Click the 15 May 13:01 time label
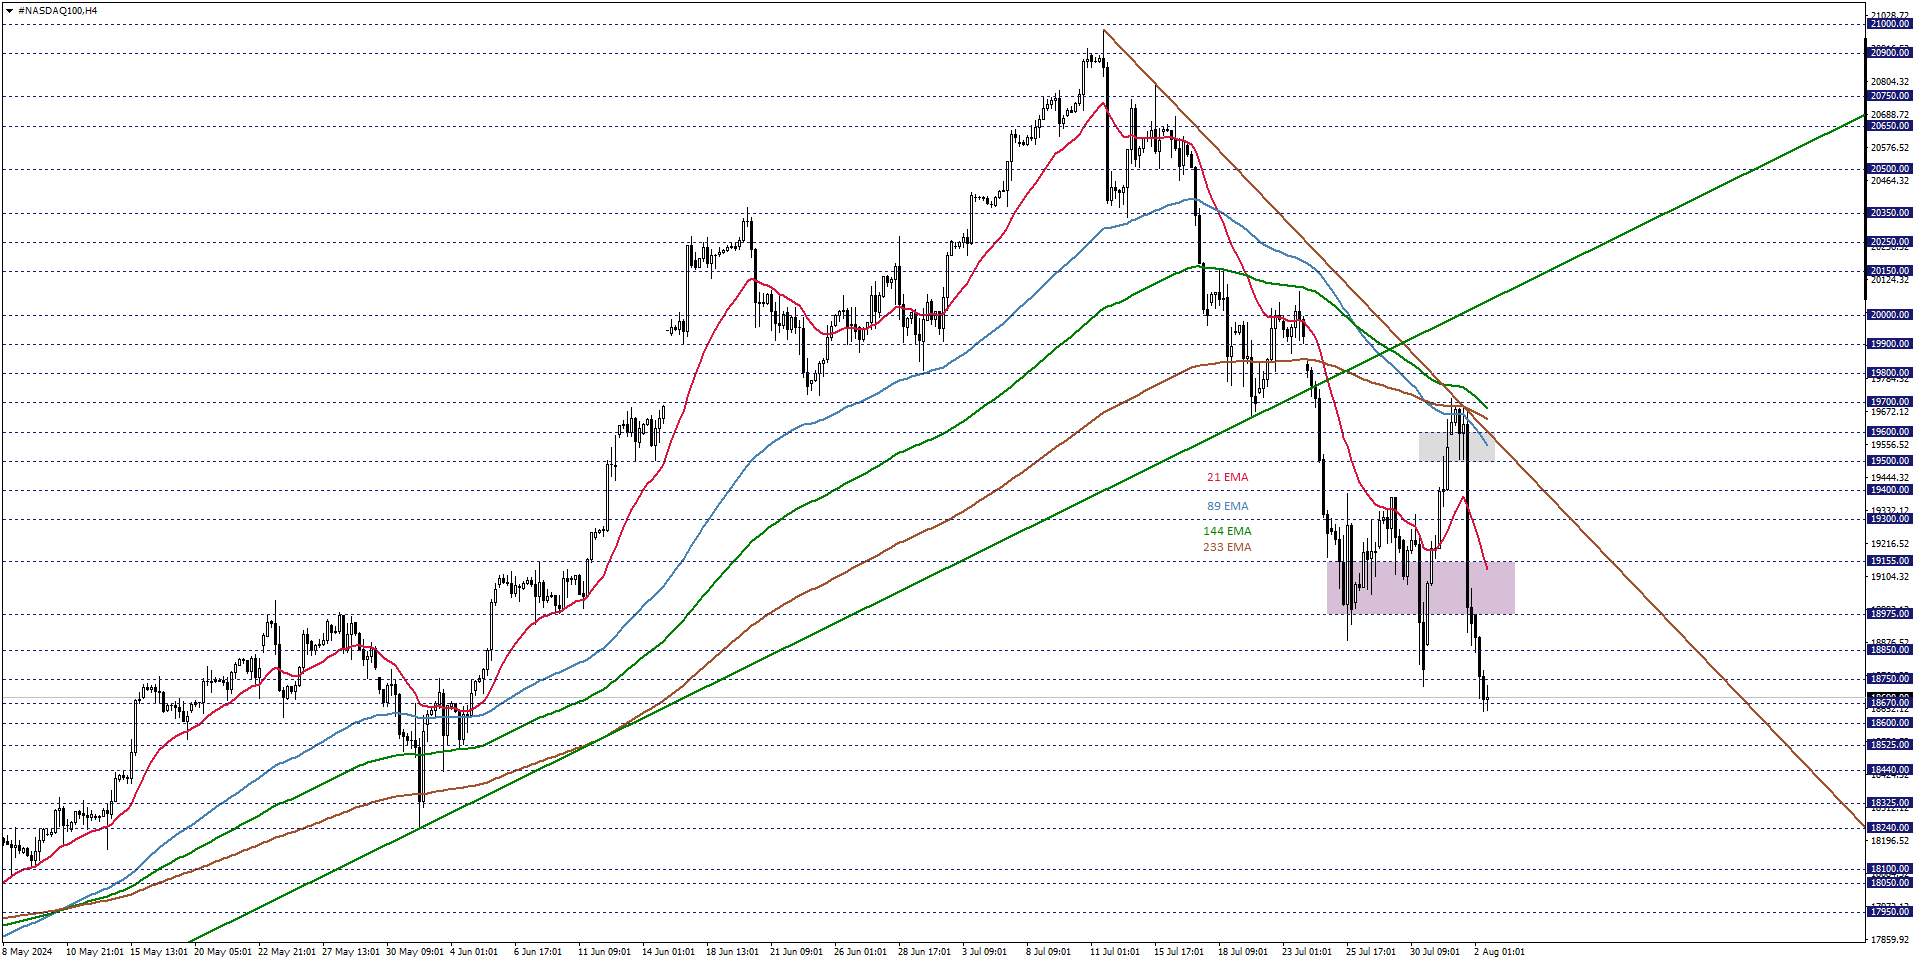The image size is (1916, 963). (159, 952)
